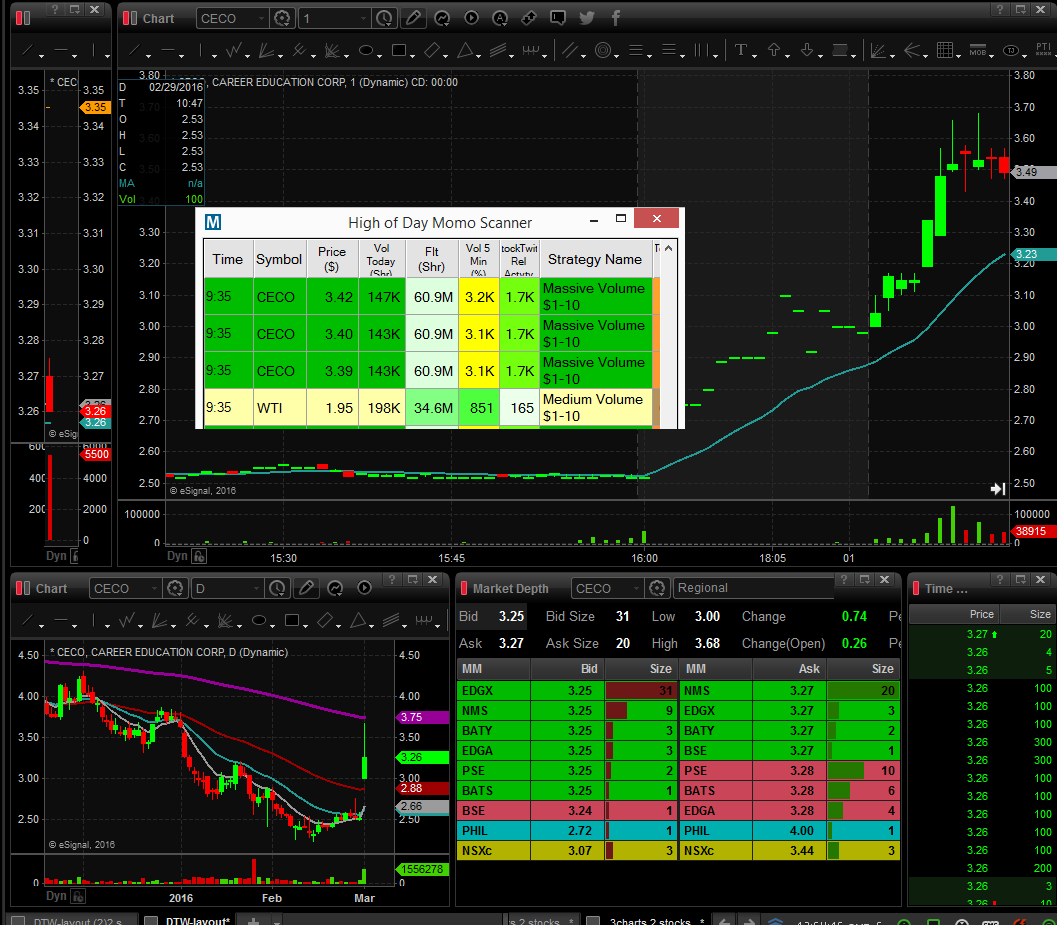This screenshot has width=1057, height=925.
Task: Share main chart via Twitter icon
Action: tap(586, 18)
